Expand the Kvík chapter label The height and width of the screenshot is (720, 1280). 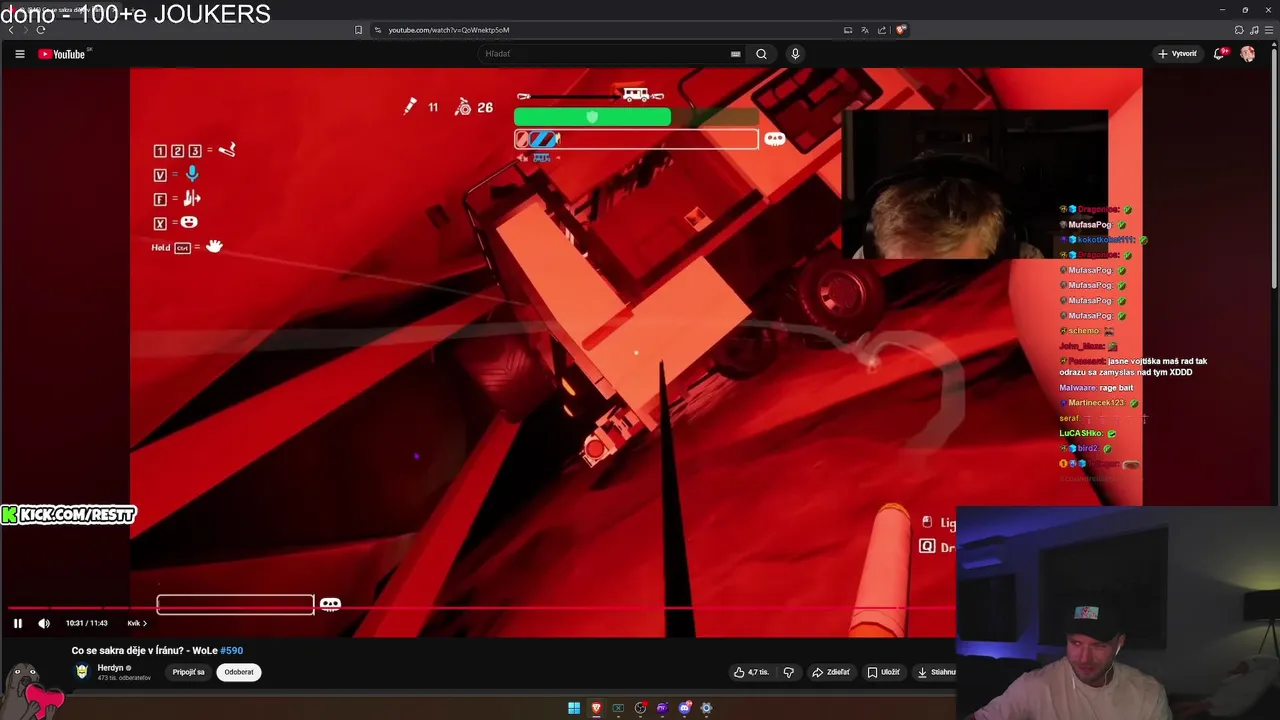click(x=137, y=623)
